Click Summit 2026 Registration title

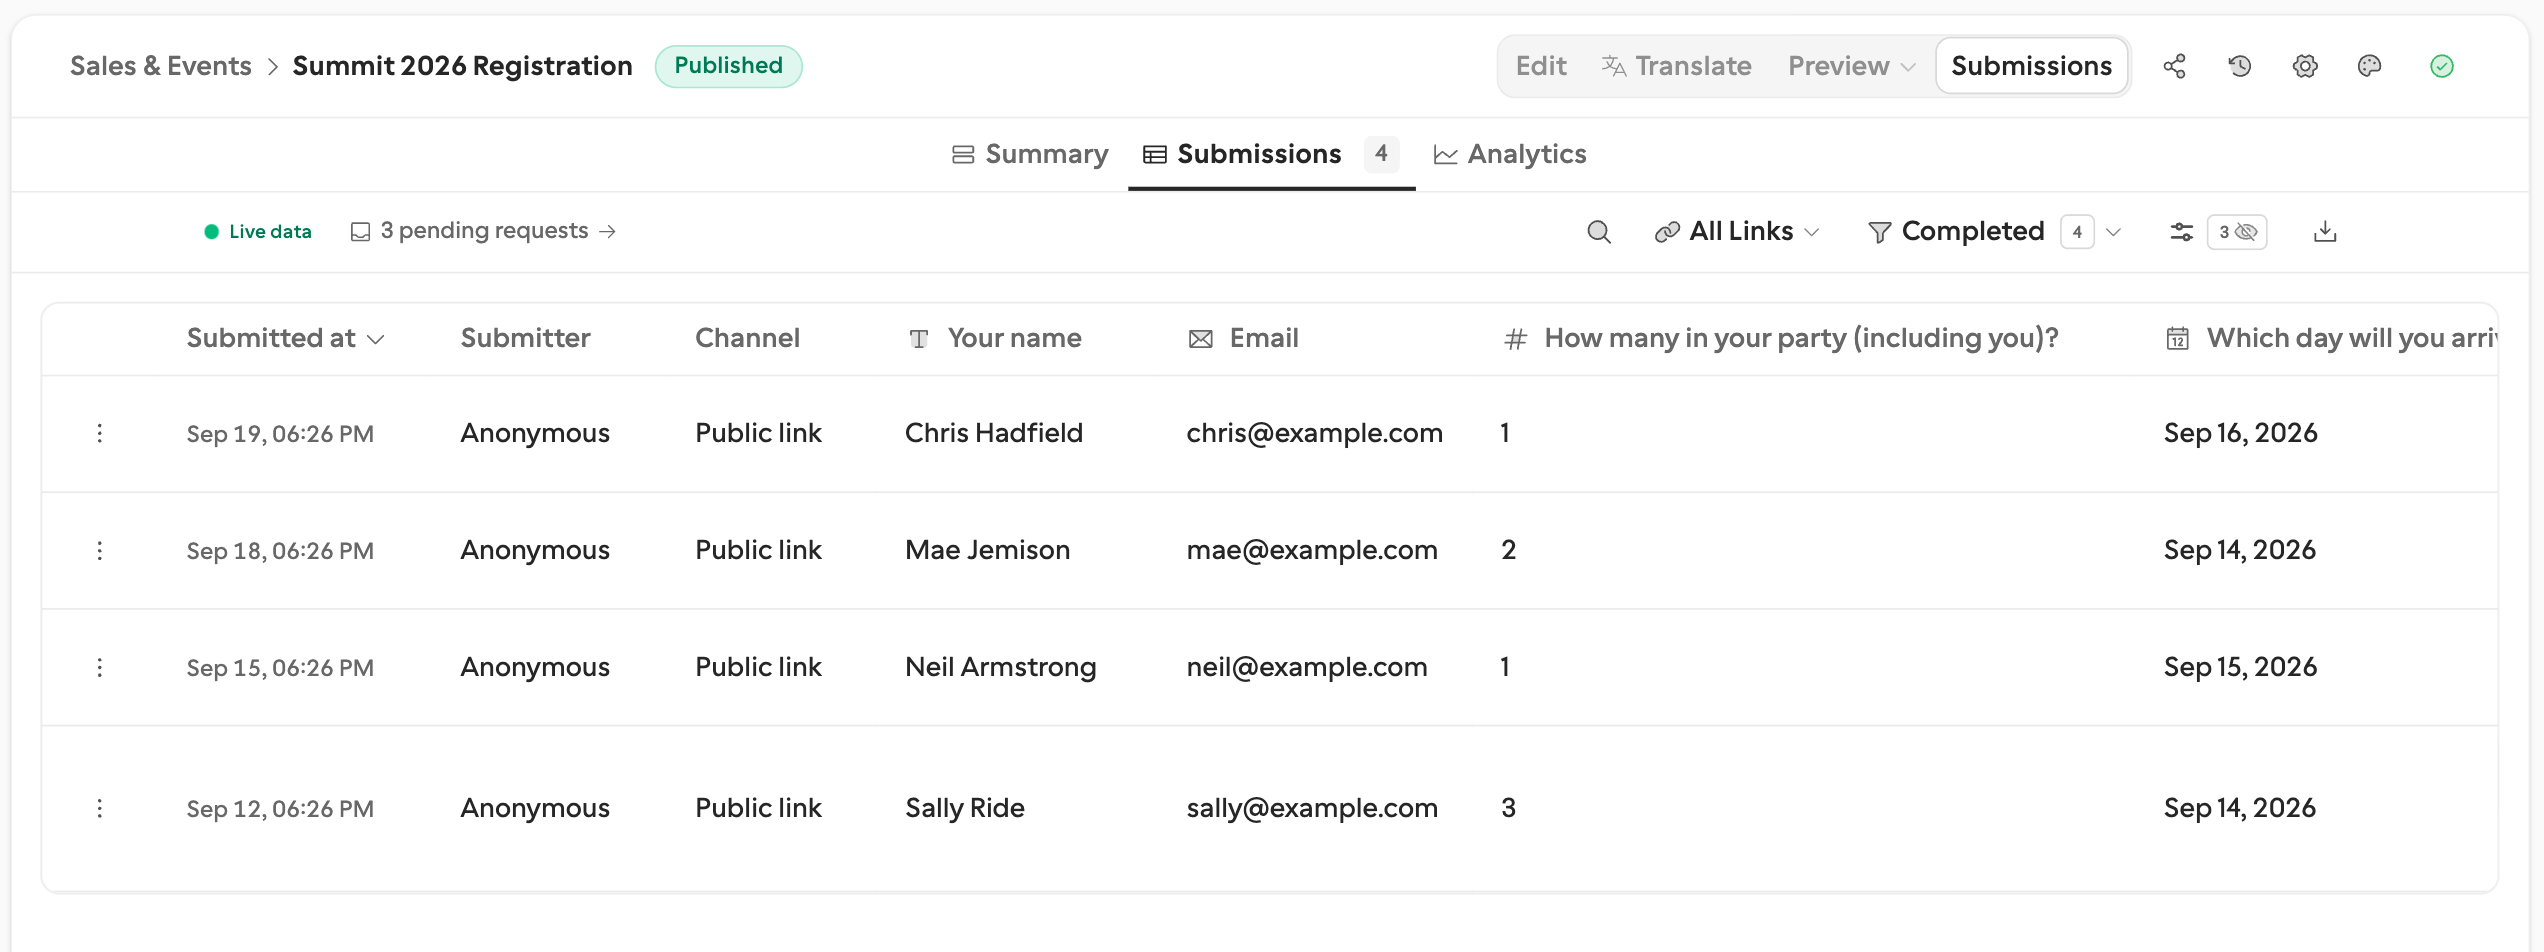coord(462,66)
